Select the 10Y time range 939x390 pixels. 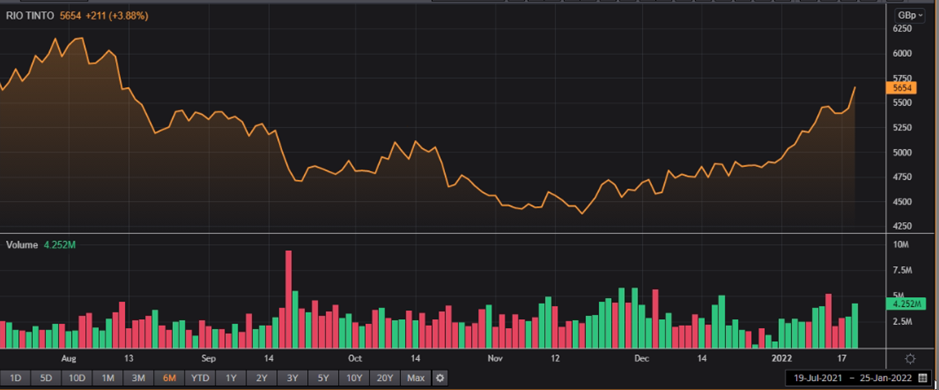[354, 378]
